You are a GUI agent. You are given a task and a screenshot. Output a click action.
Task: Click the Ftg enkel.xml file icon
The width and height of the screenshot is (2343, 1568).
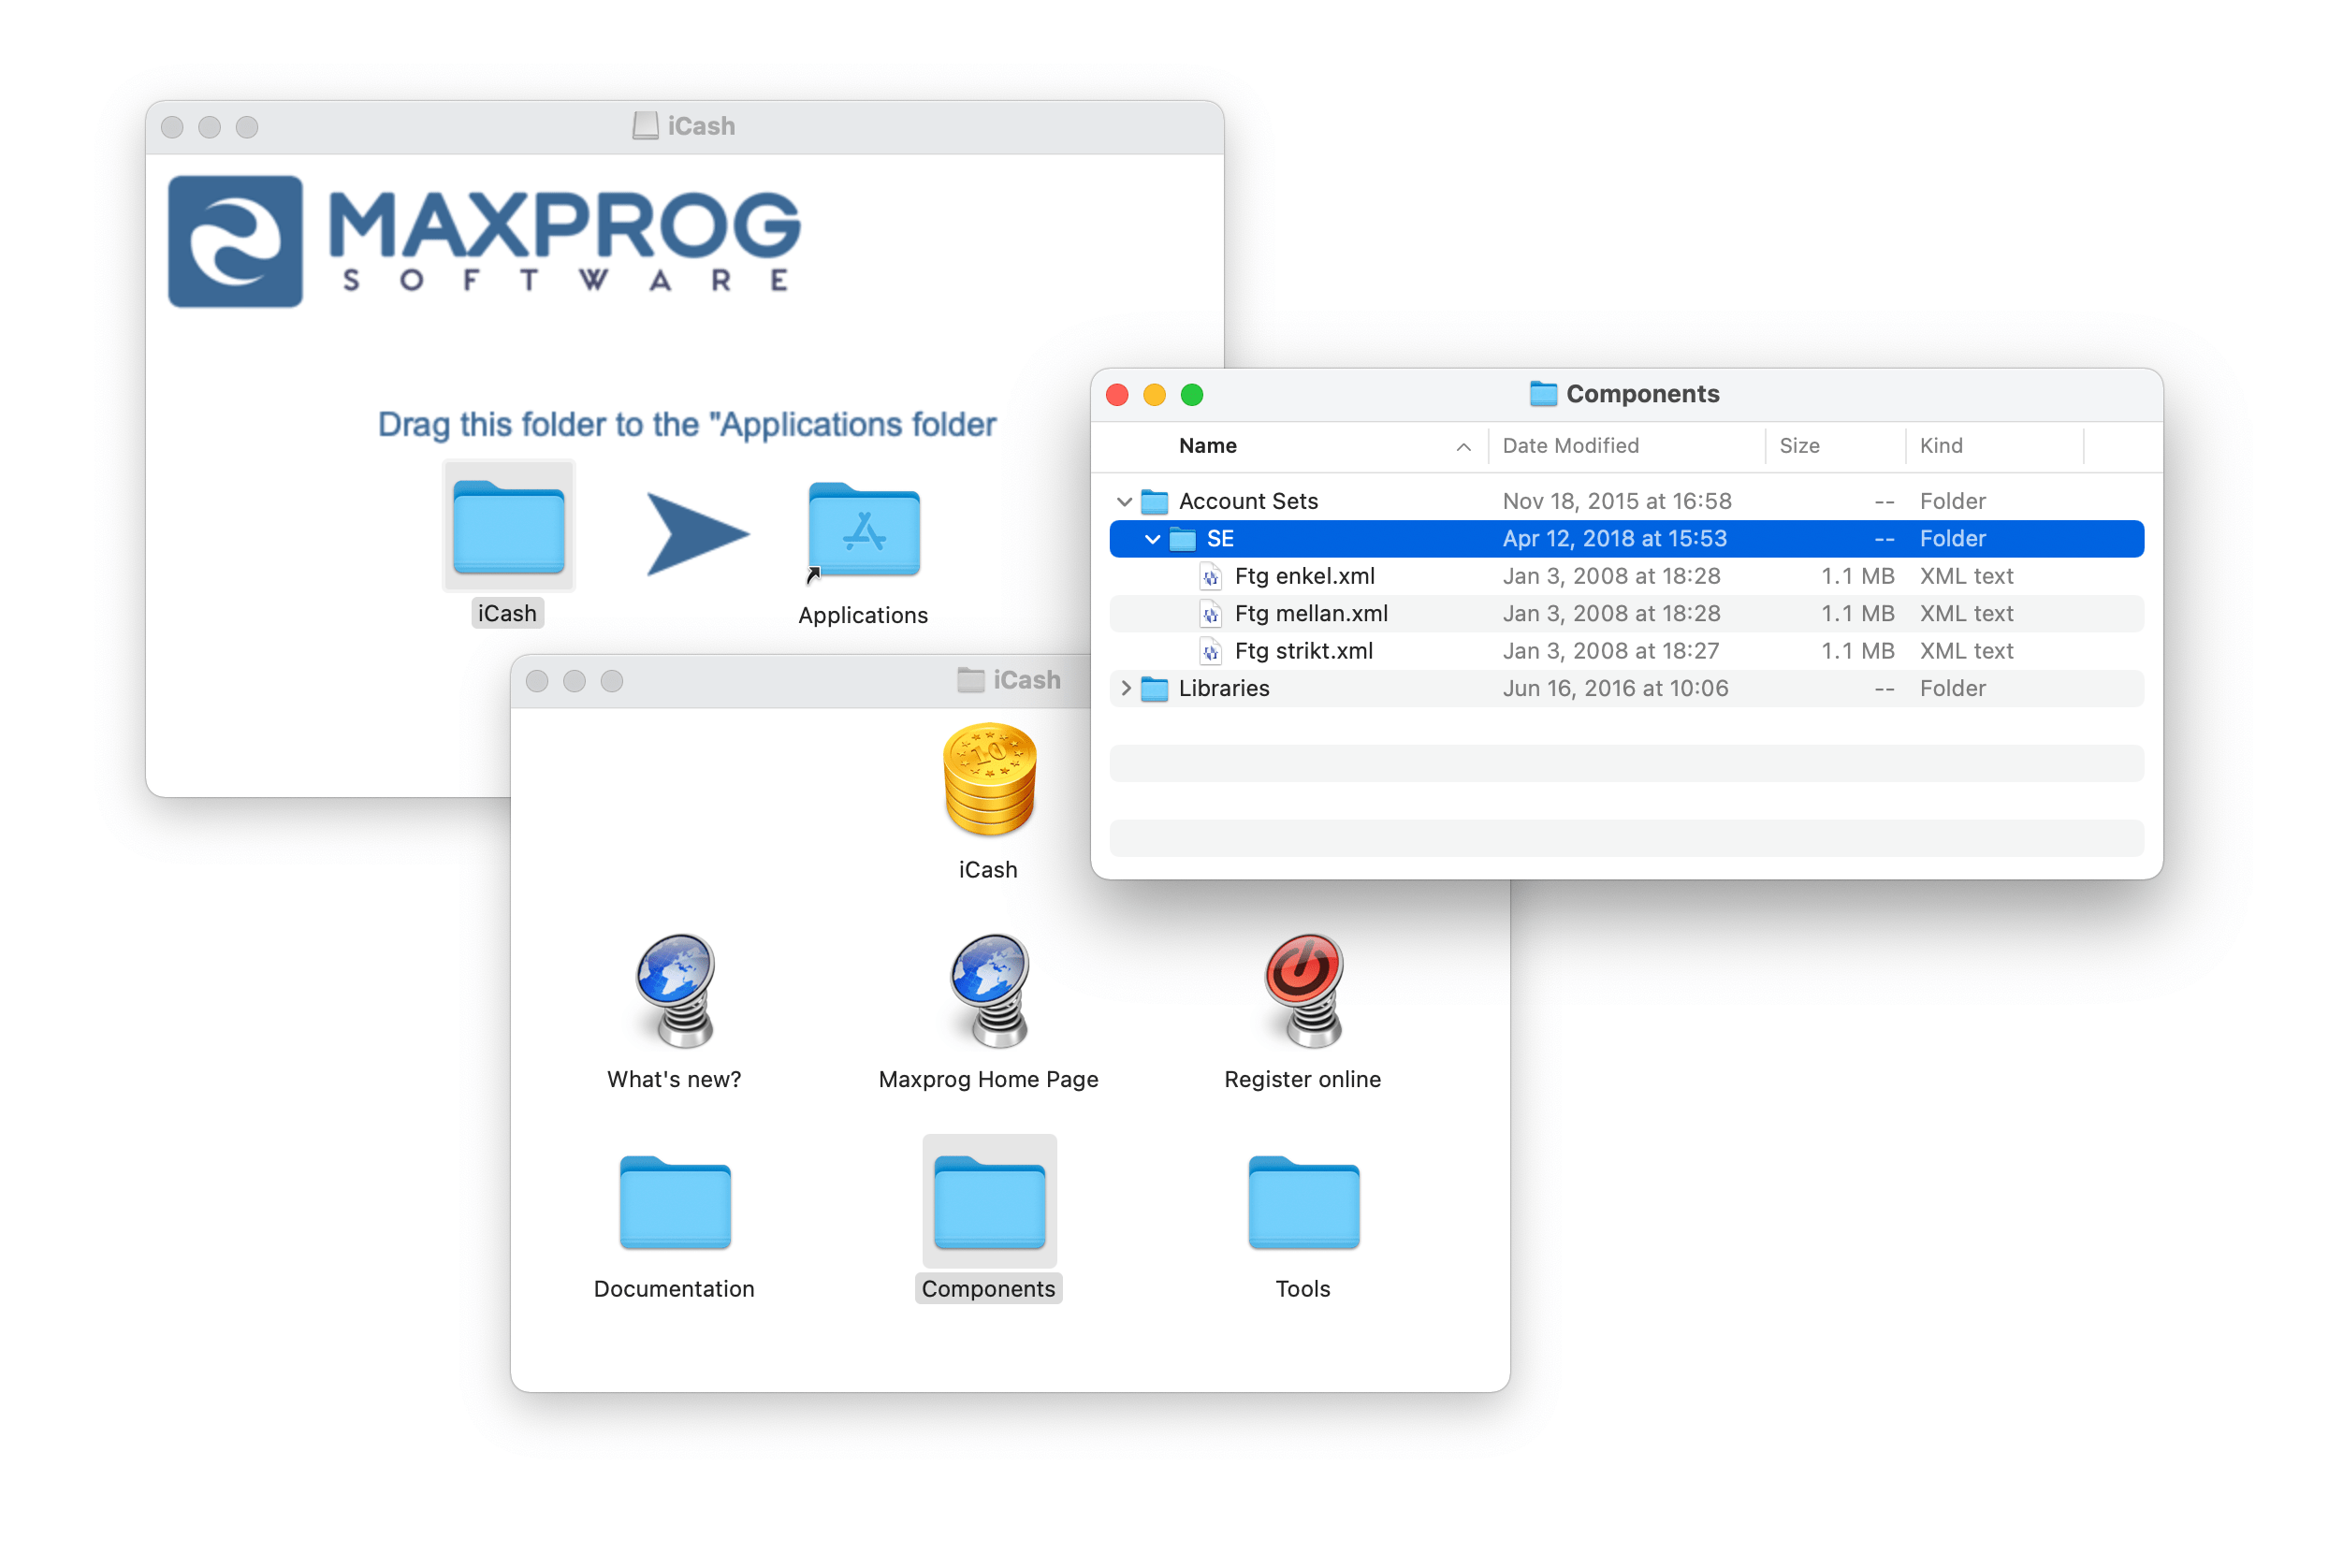(x=1210, y=577)
